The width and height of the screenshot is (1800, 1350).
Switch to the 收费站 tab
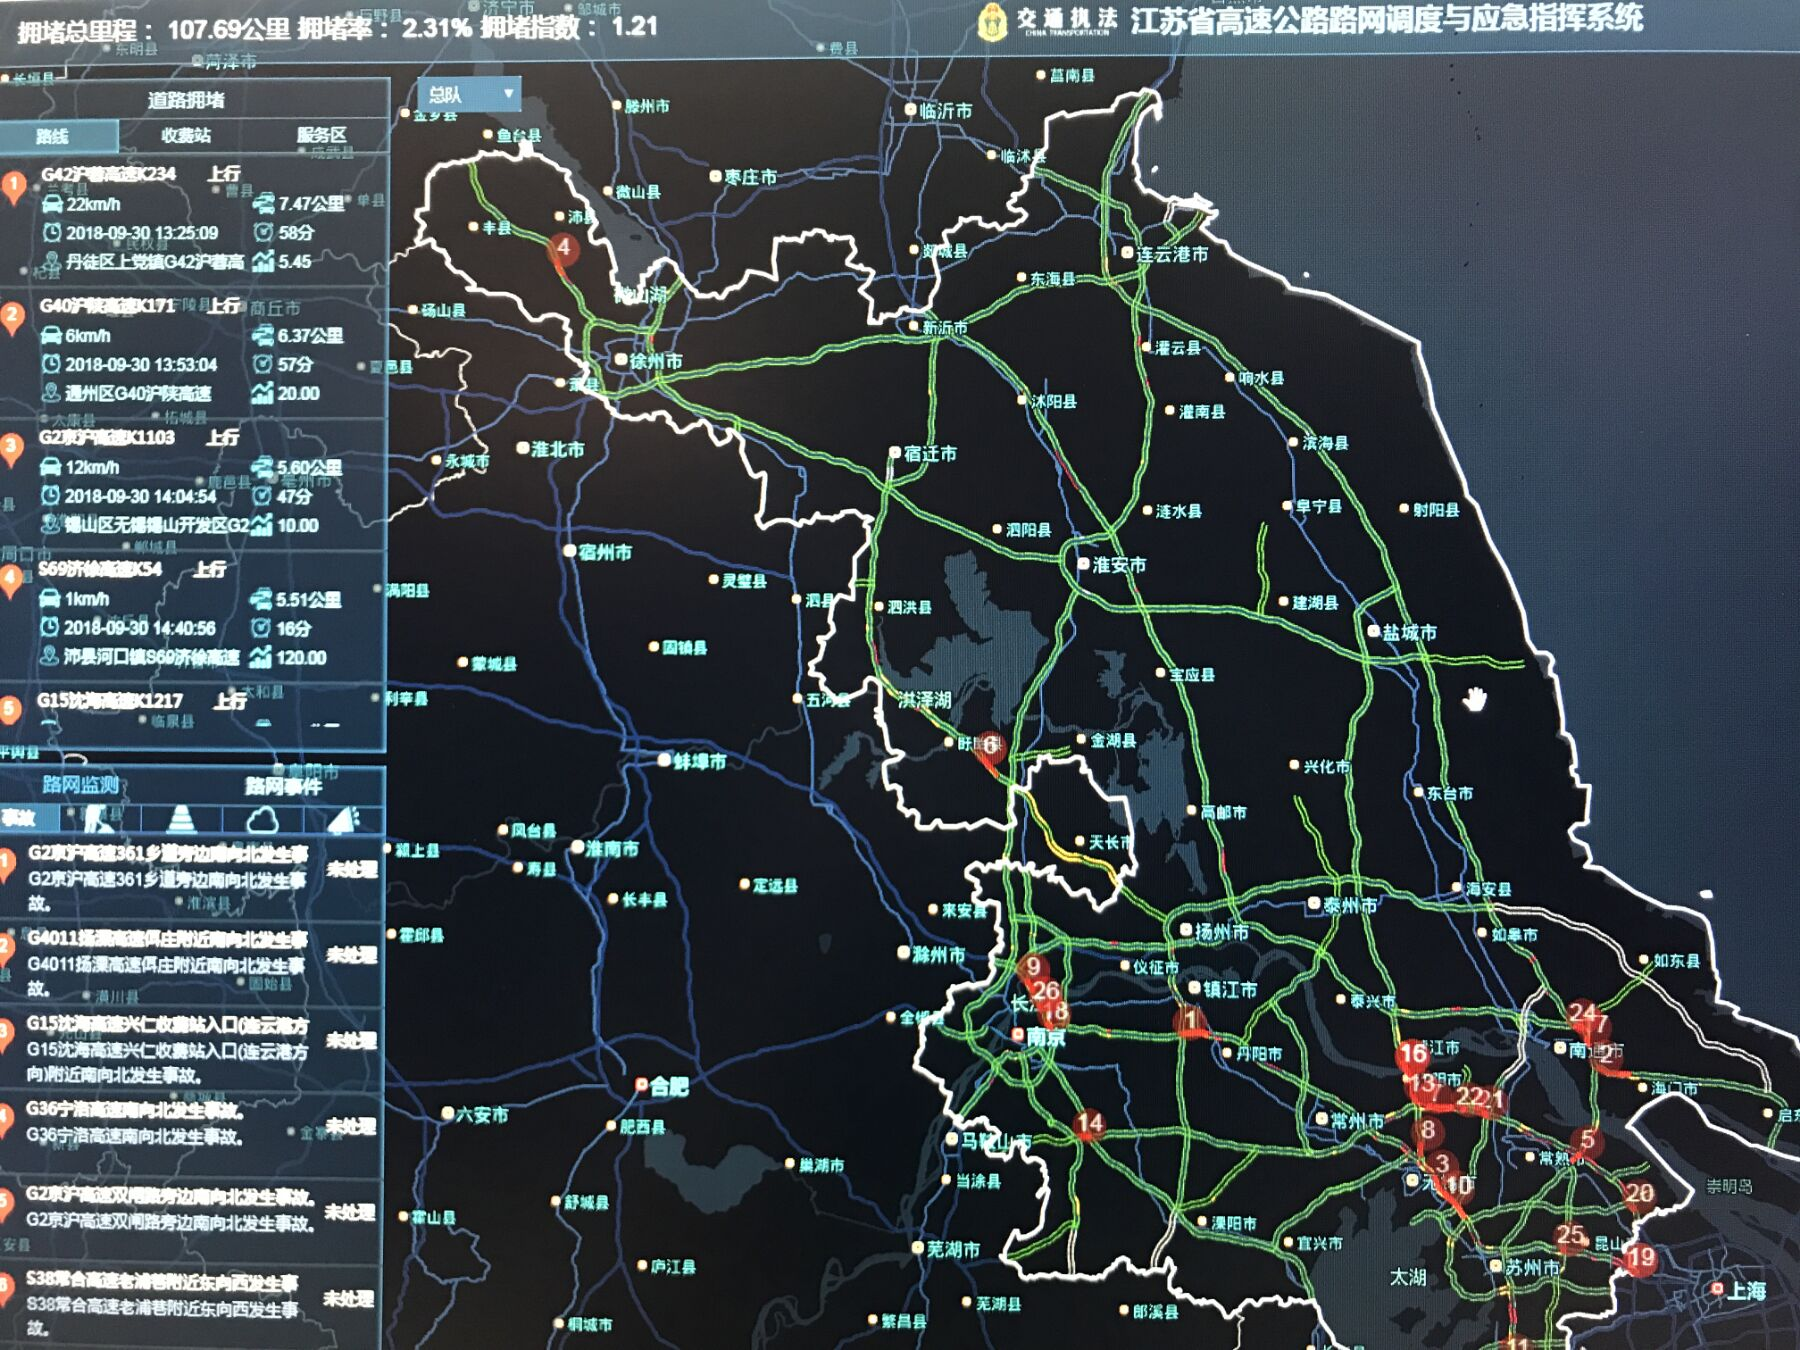[x=186, y=135]
